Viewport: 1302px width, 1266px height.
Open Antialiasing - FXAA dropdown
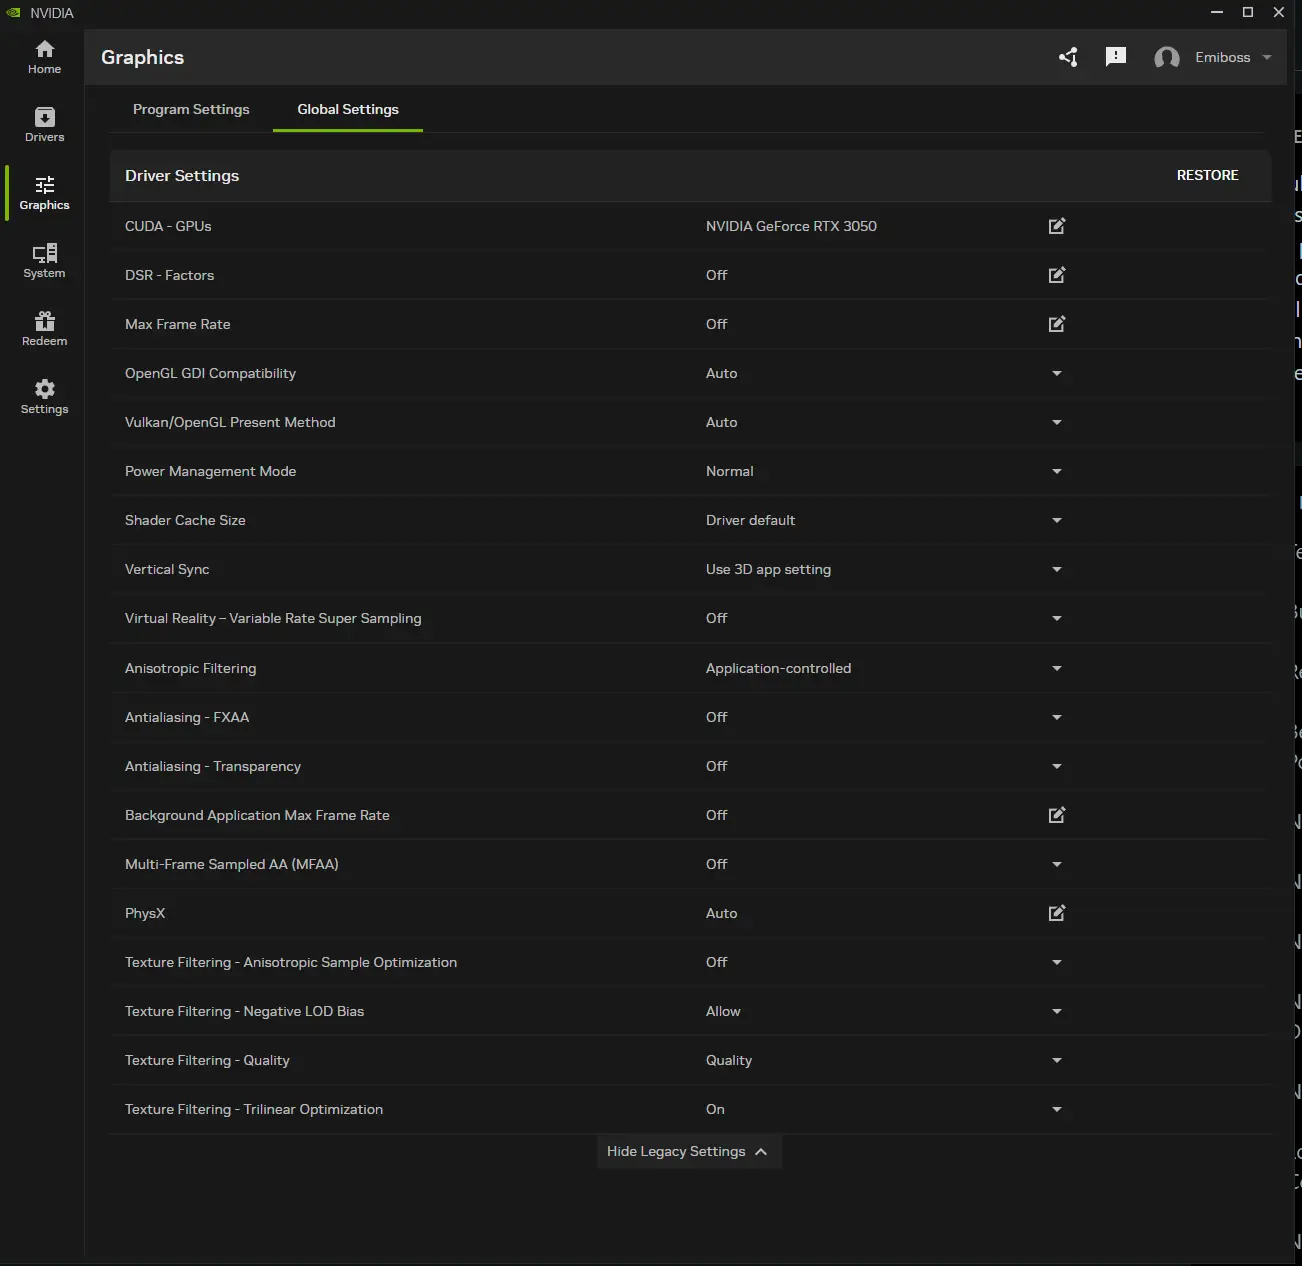click(x=1057, y=717)
